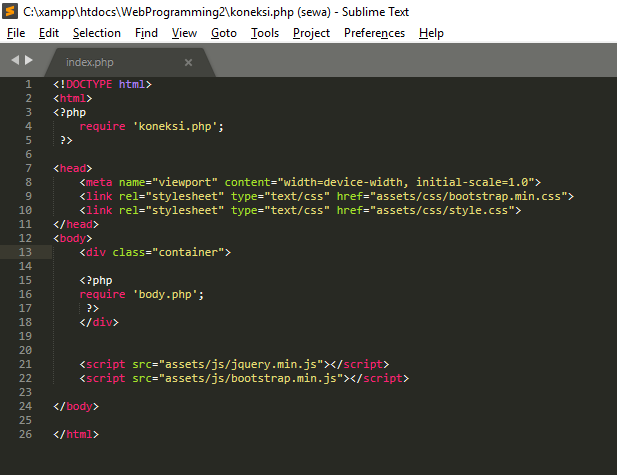Click line number 1 in the gutter
This screenshot has height=475, width=617.
[28, 84]
